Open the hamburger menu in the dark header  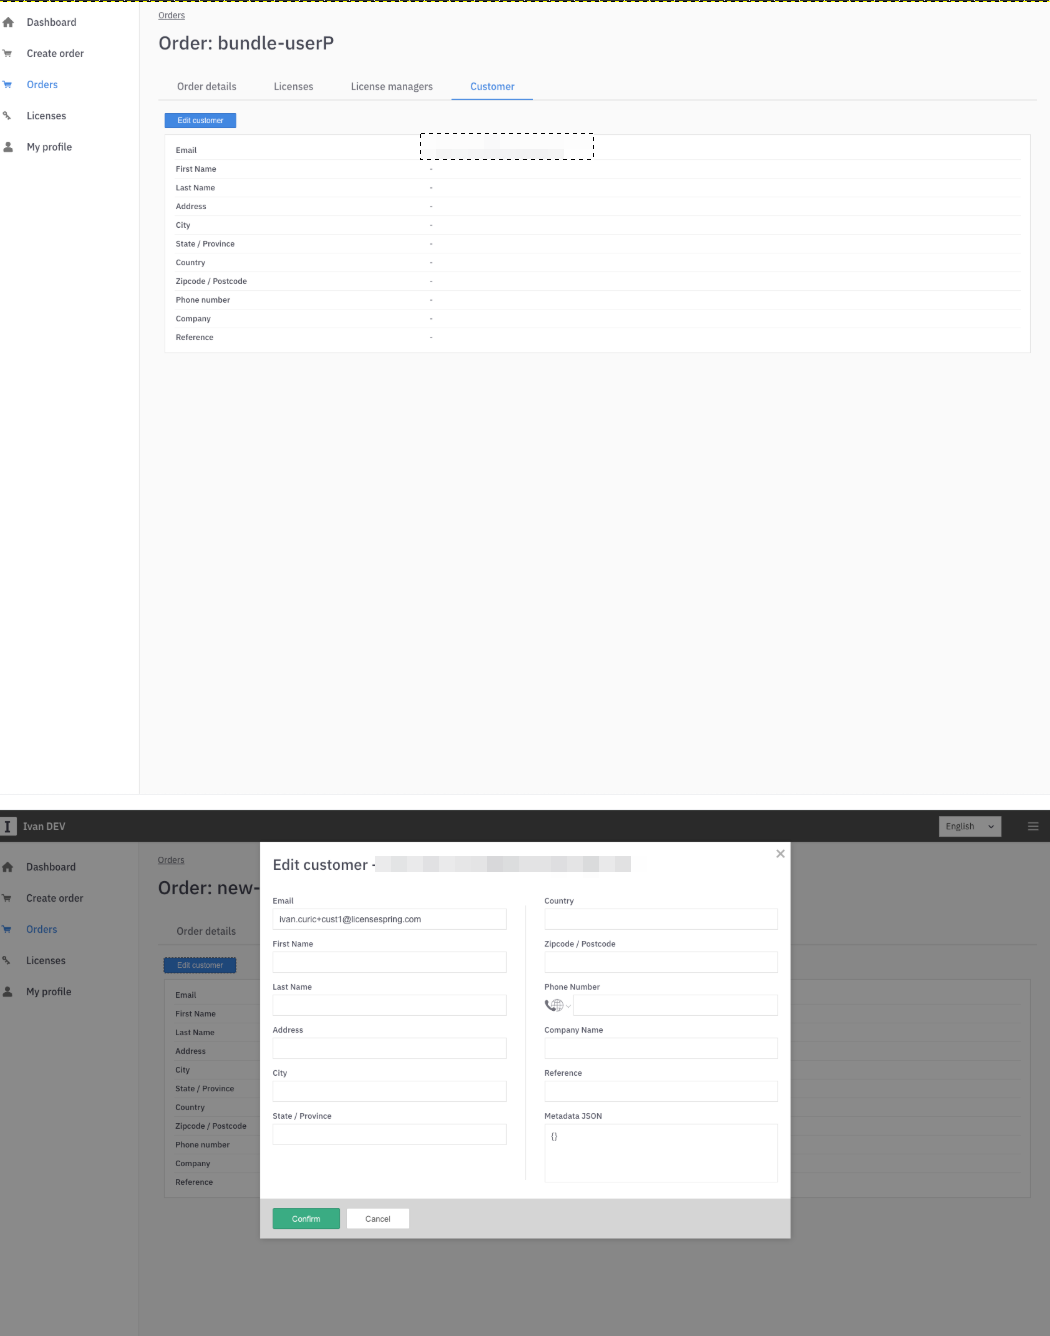[x=1033, y=826]
